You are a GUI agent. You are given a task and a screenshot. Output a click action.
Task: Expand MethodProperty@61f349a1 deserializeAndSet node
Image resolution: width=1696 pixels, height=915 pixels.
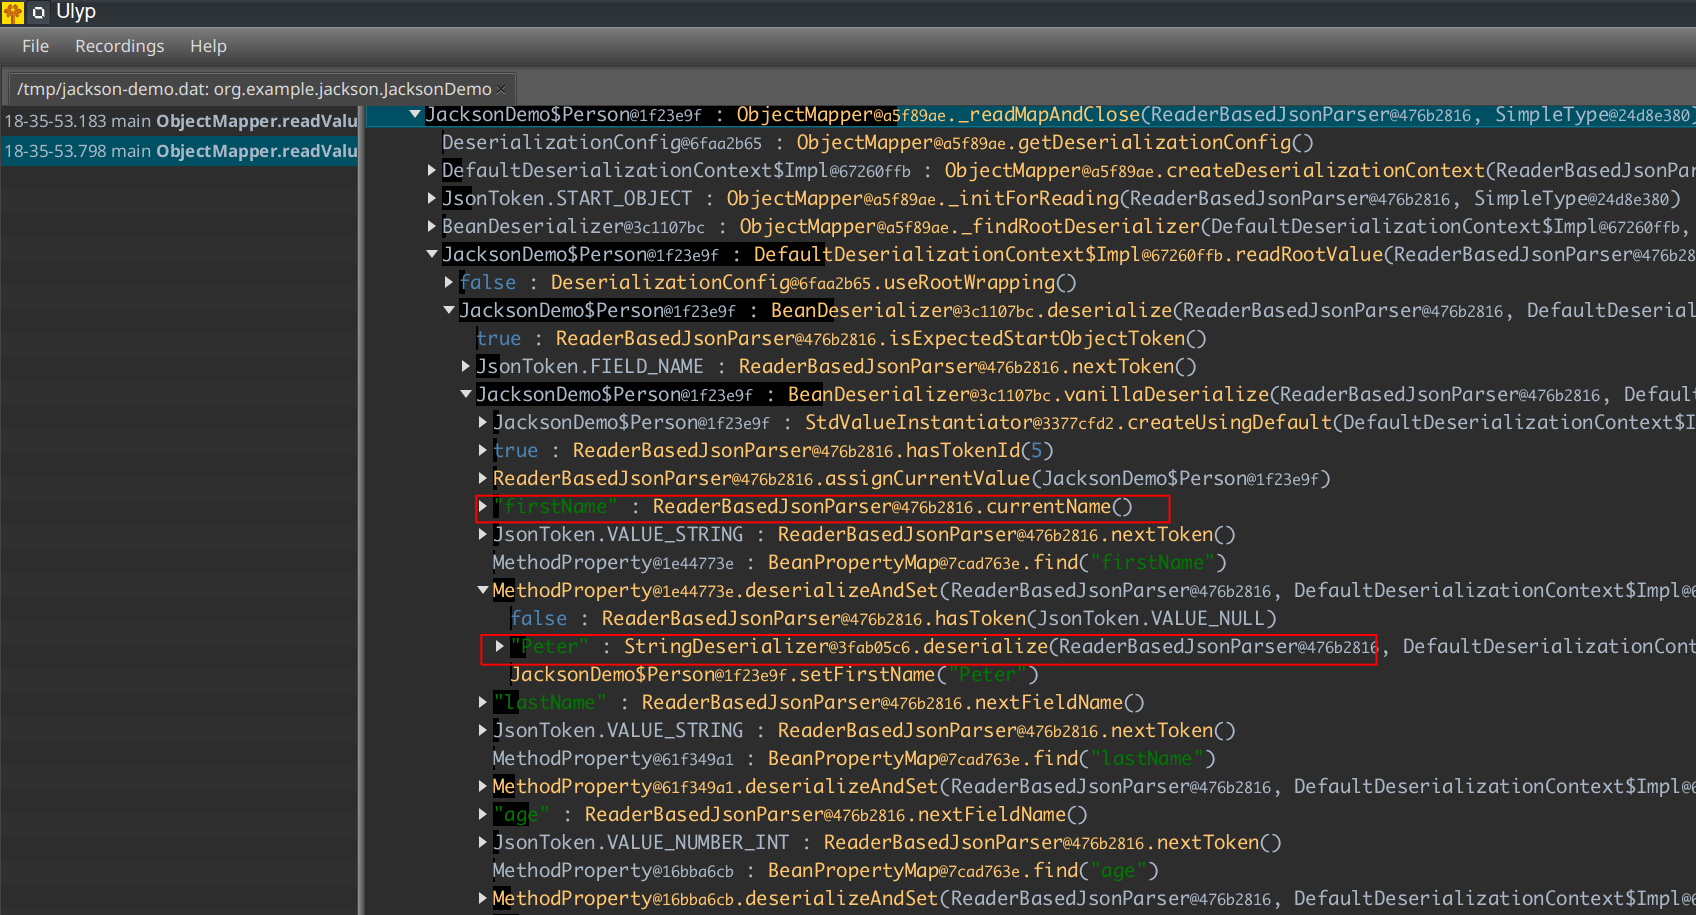point(483,787)
